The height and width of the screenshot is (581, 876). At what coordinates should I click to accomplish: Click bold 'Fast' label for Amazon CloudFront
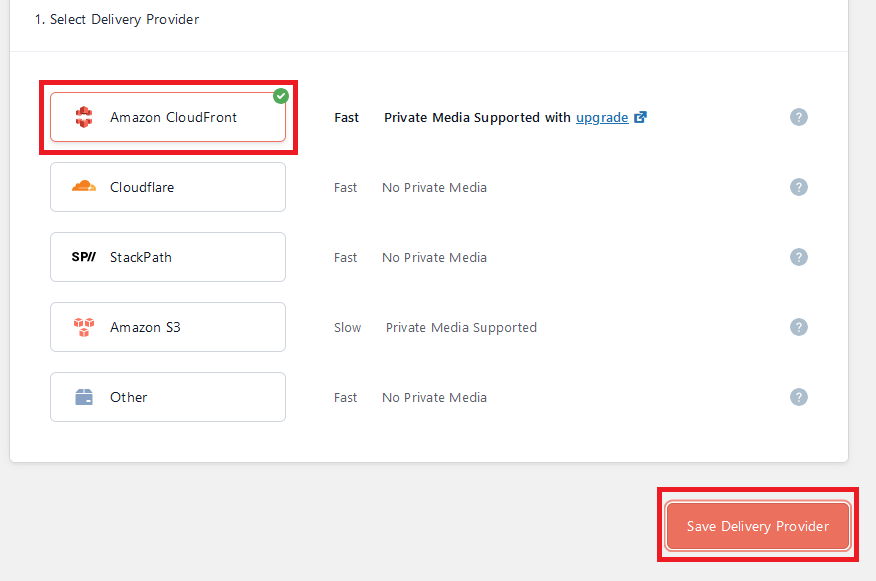[346, 118]
